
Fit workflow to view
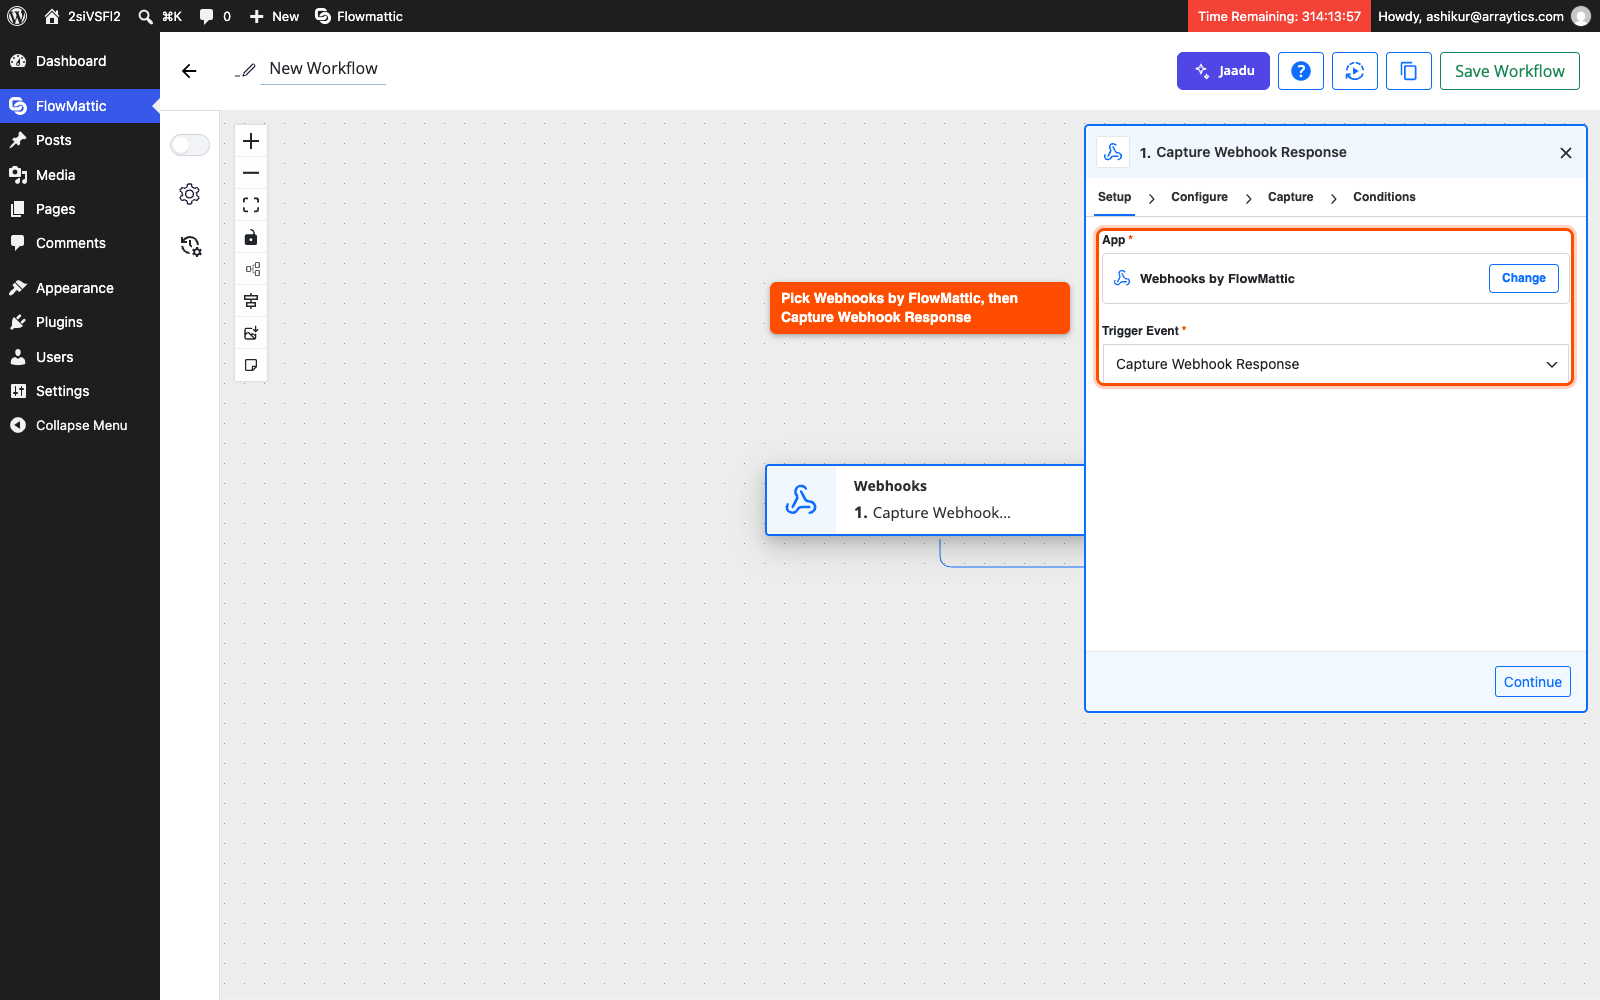point(251,205)
